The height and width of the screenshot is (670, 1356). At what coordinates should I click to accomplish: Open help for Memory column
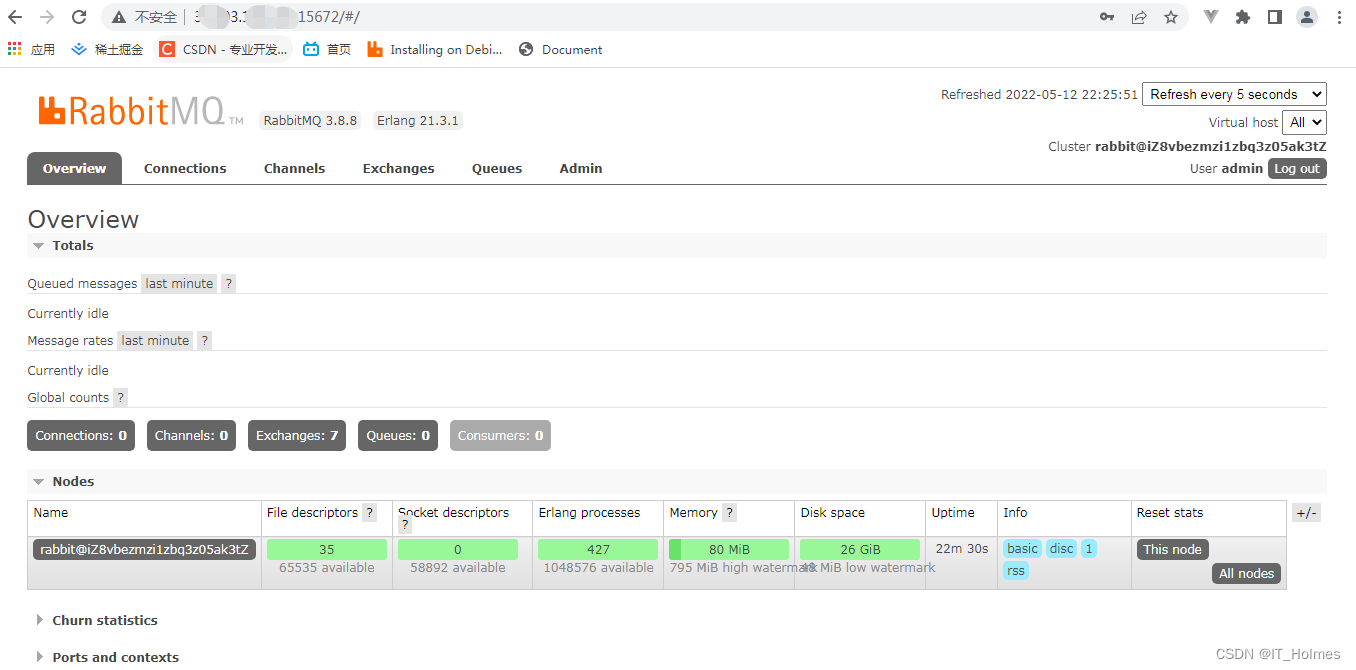(x=729, y=513)
